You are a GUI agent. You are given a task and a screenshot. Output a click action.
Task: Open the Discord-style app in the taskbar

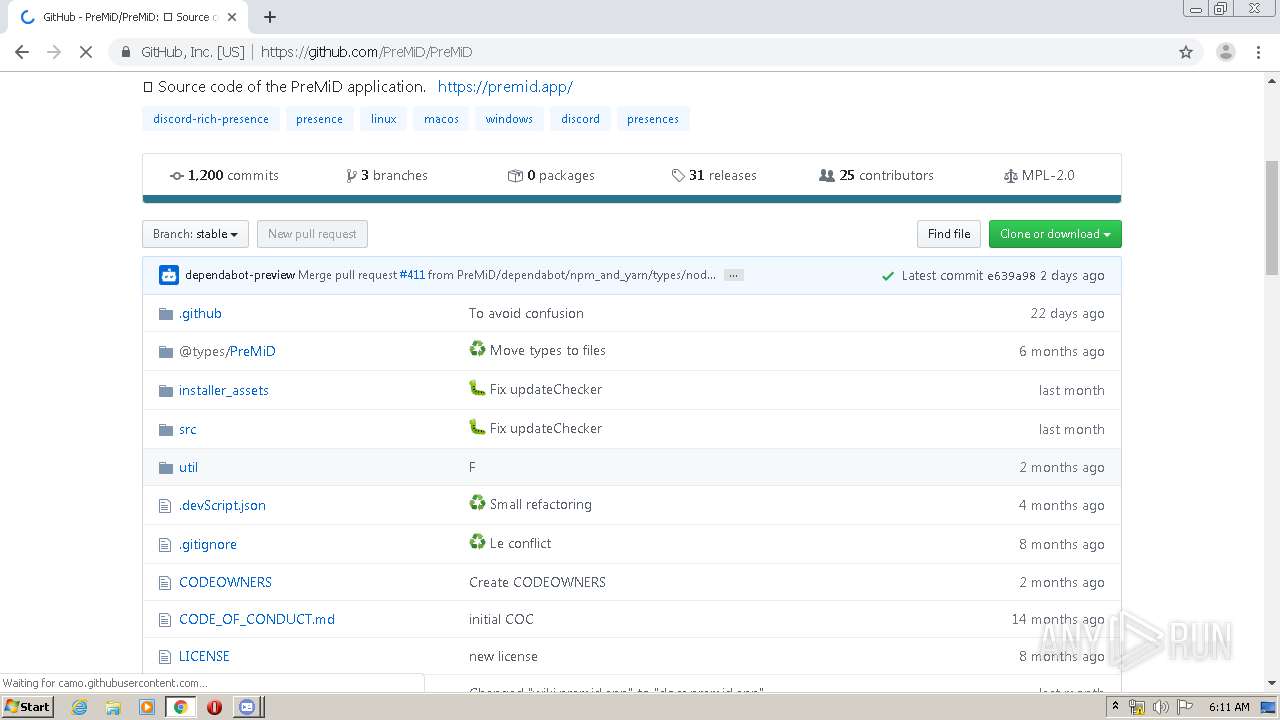tap(247, 707)
